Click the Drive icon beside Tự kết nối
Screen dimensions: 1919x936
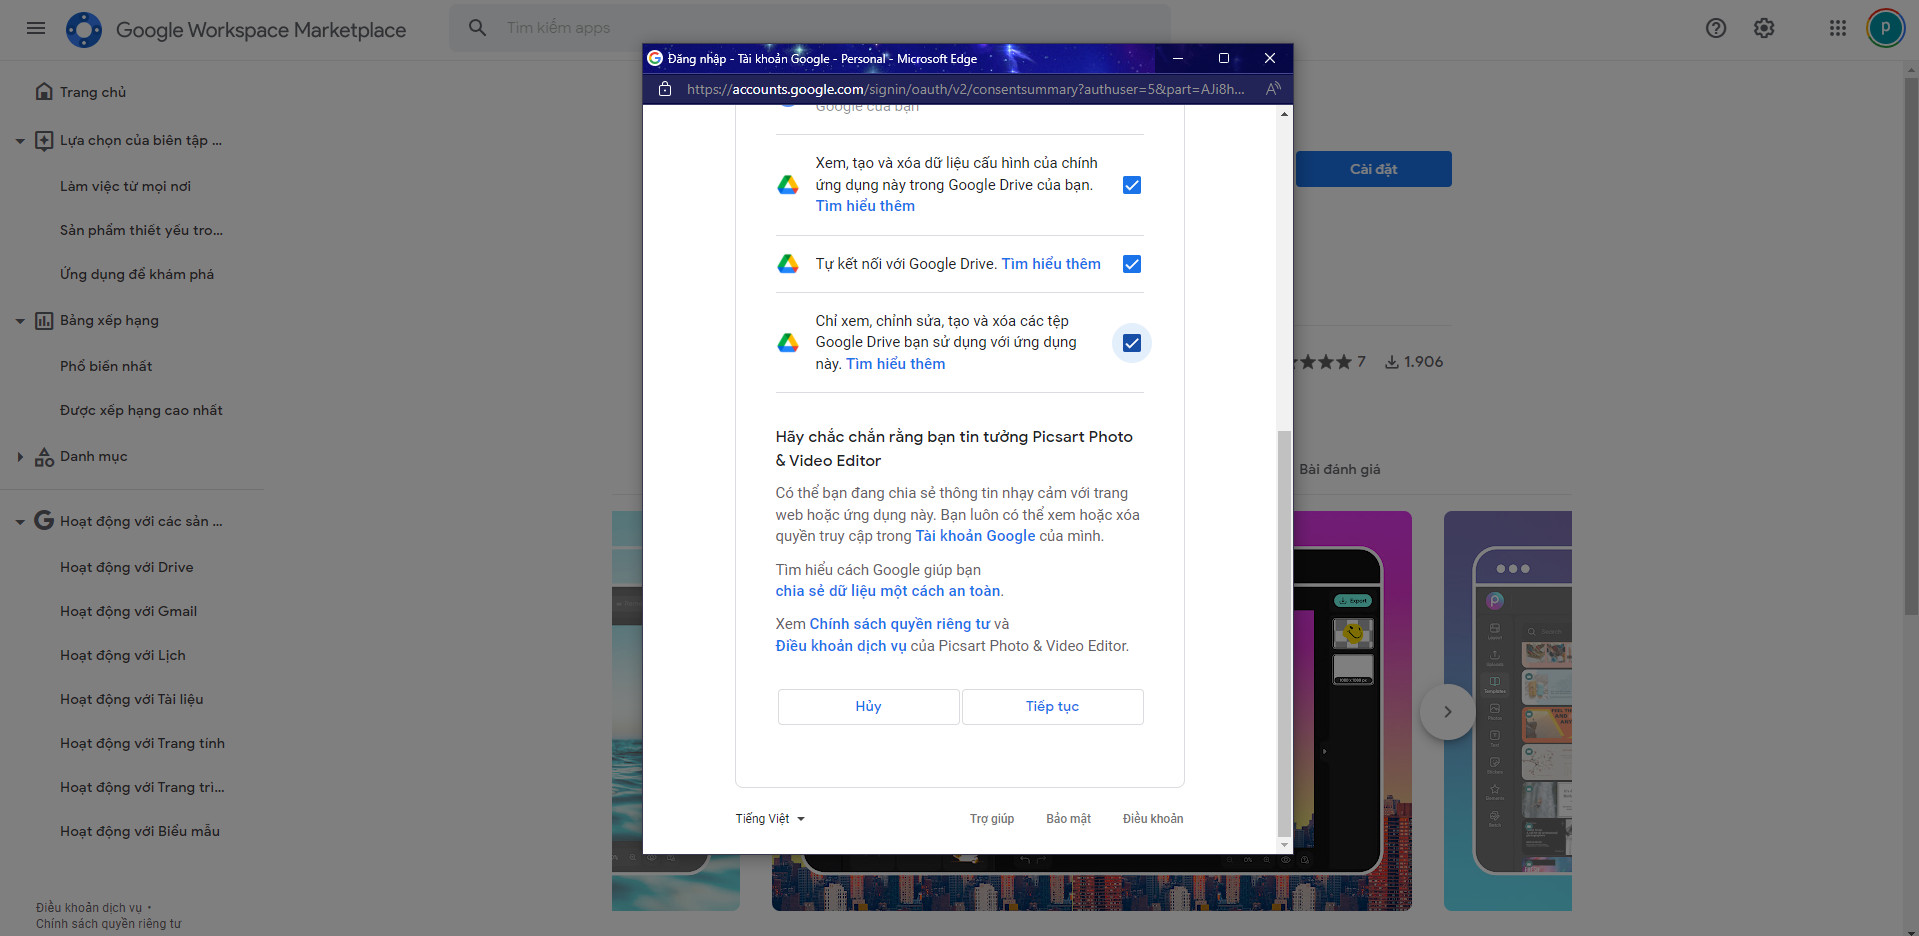(788, 264)
